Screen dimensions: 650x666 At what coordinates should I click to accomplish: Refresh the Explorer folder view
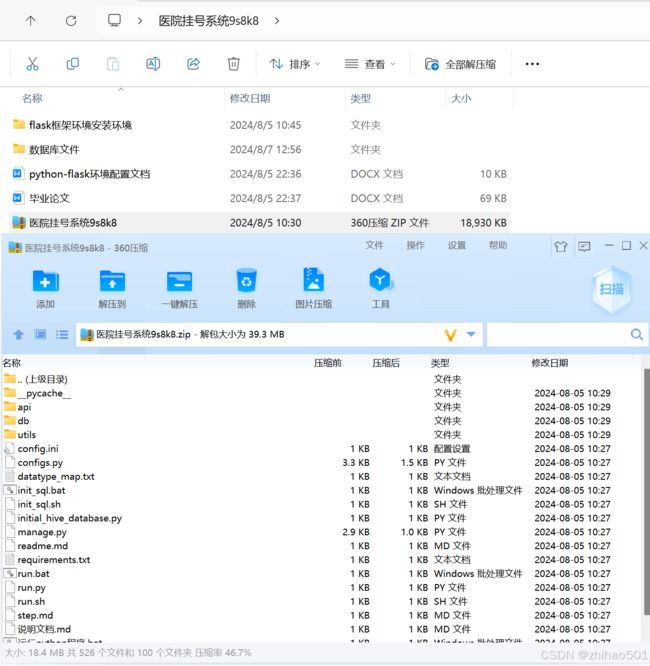click(x=71, y=20)
